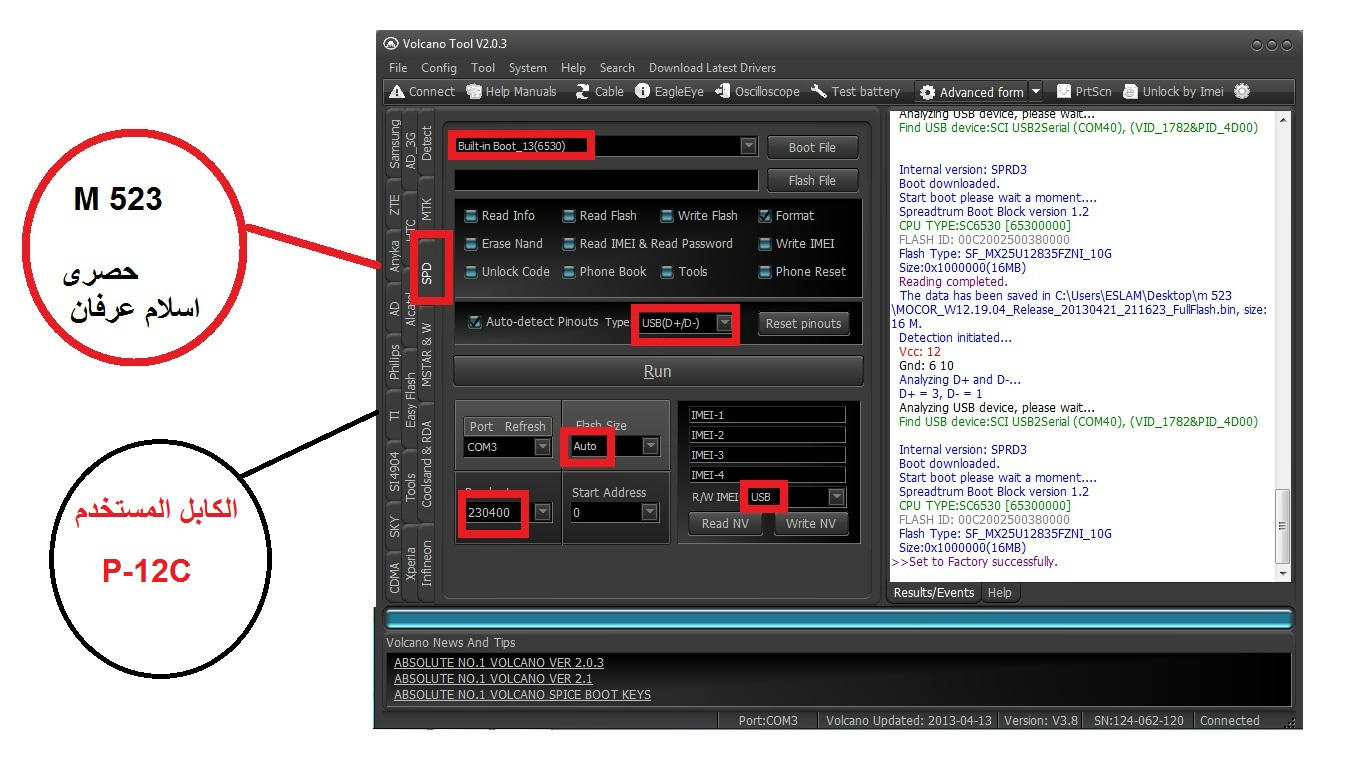Screen dimensions: 1366x768
Task: Enable the Unlock Code option
Action: tap(471, 272)
